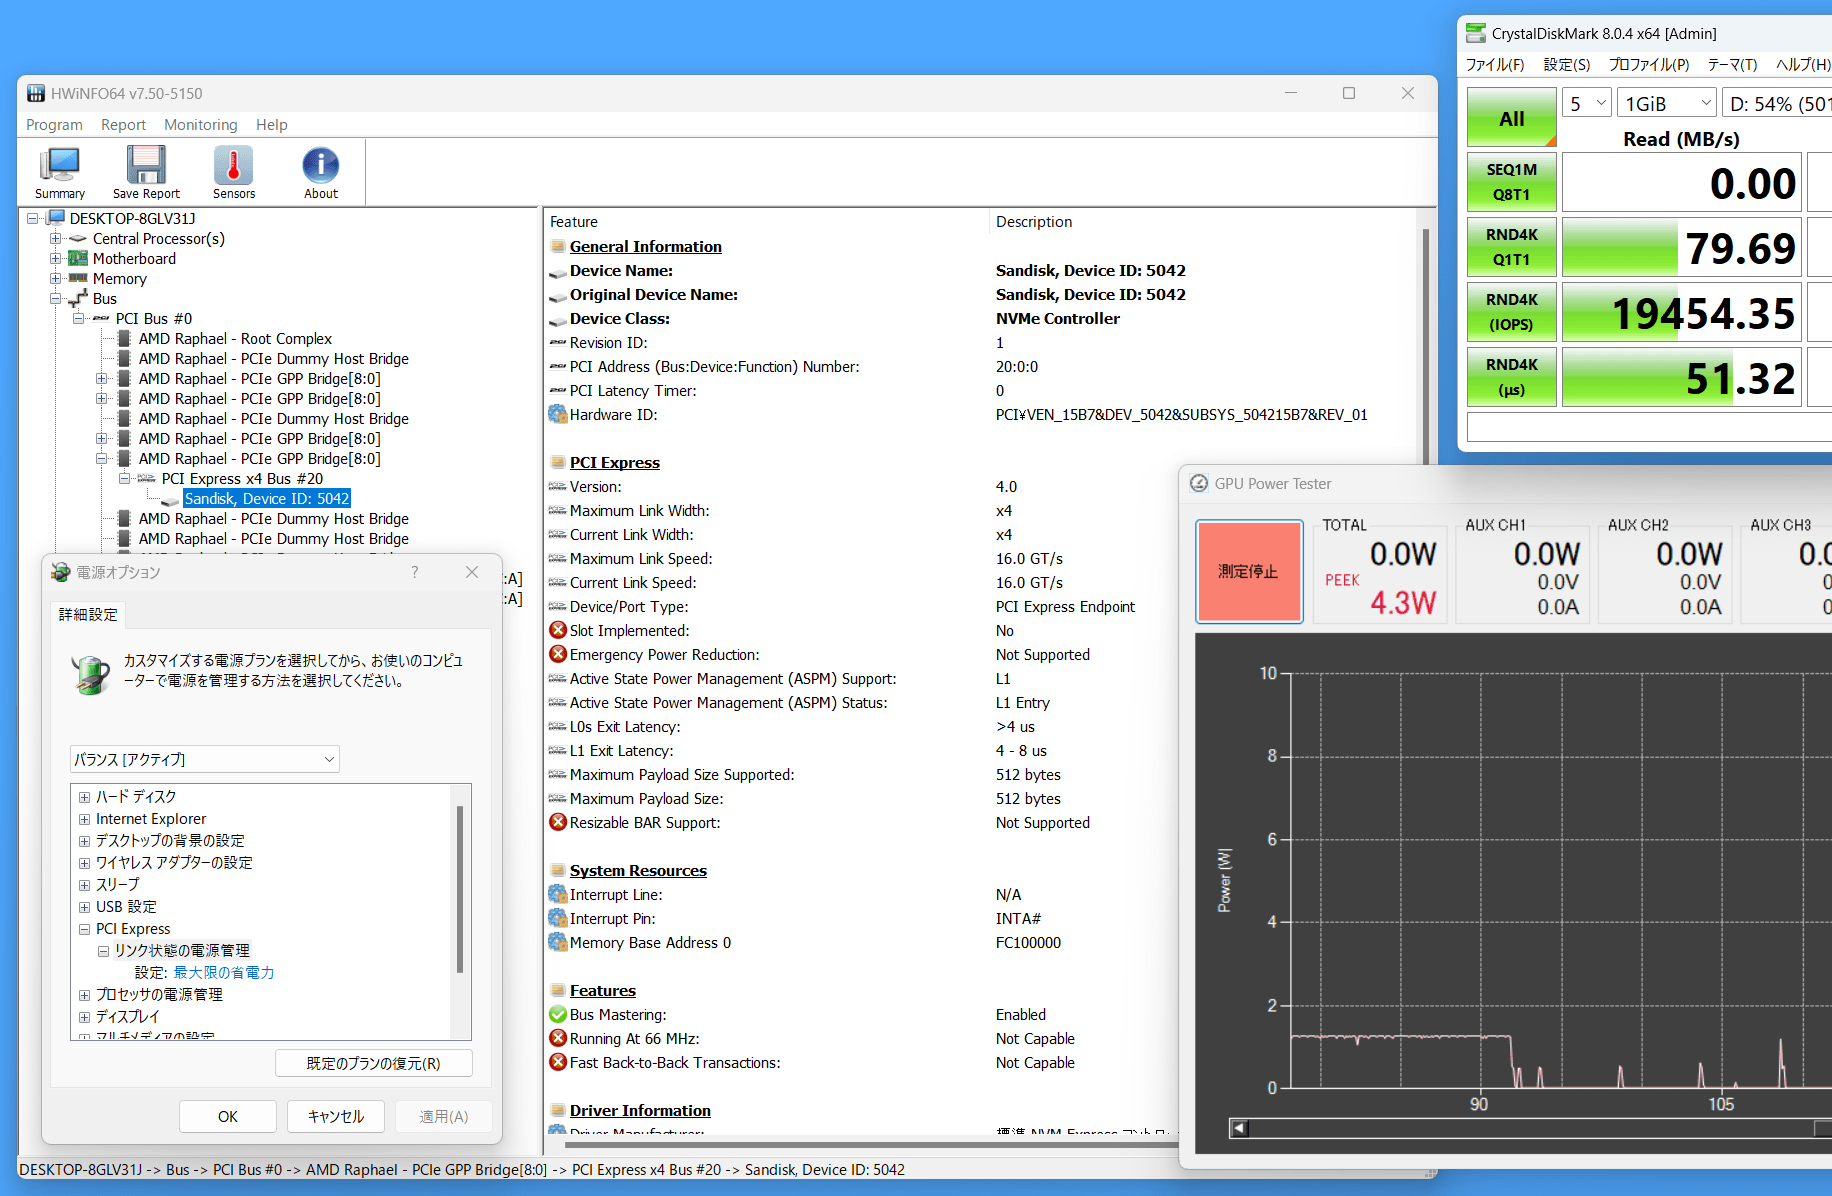The height and width of the screenshot is (1196, 1832).
Task: Open the 1GiB test size dropdown
Action: point(1667,104)
